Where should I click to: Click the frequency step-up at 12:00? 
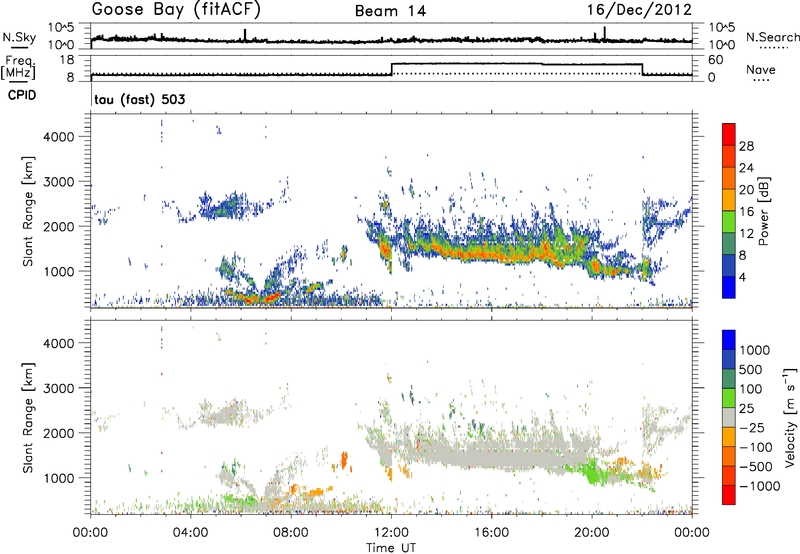click(x=391, y=69)
